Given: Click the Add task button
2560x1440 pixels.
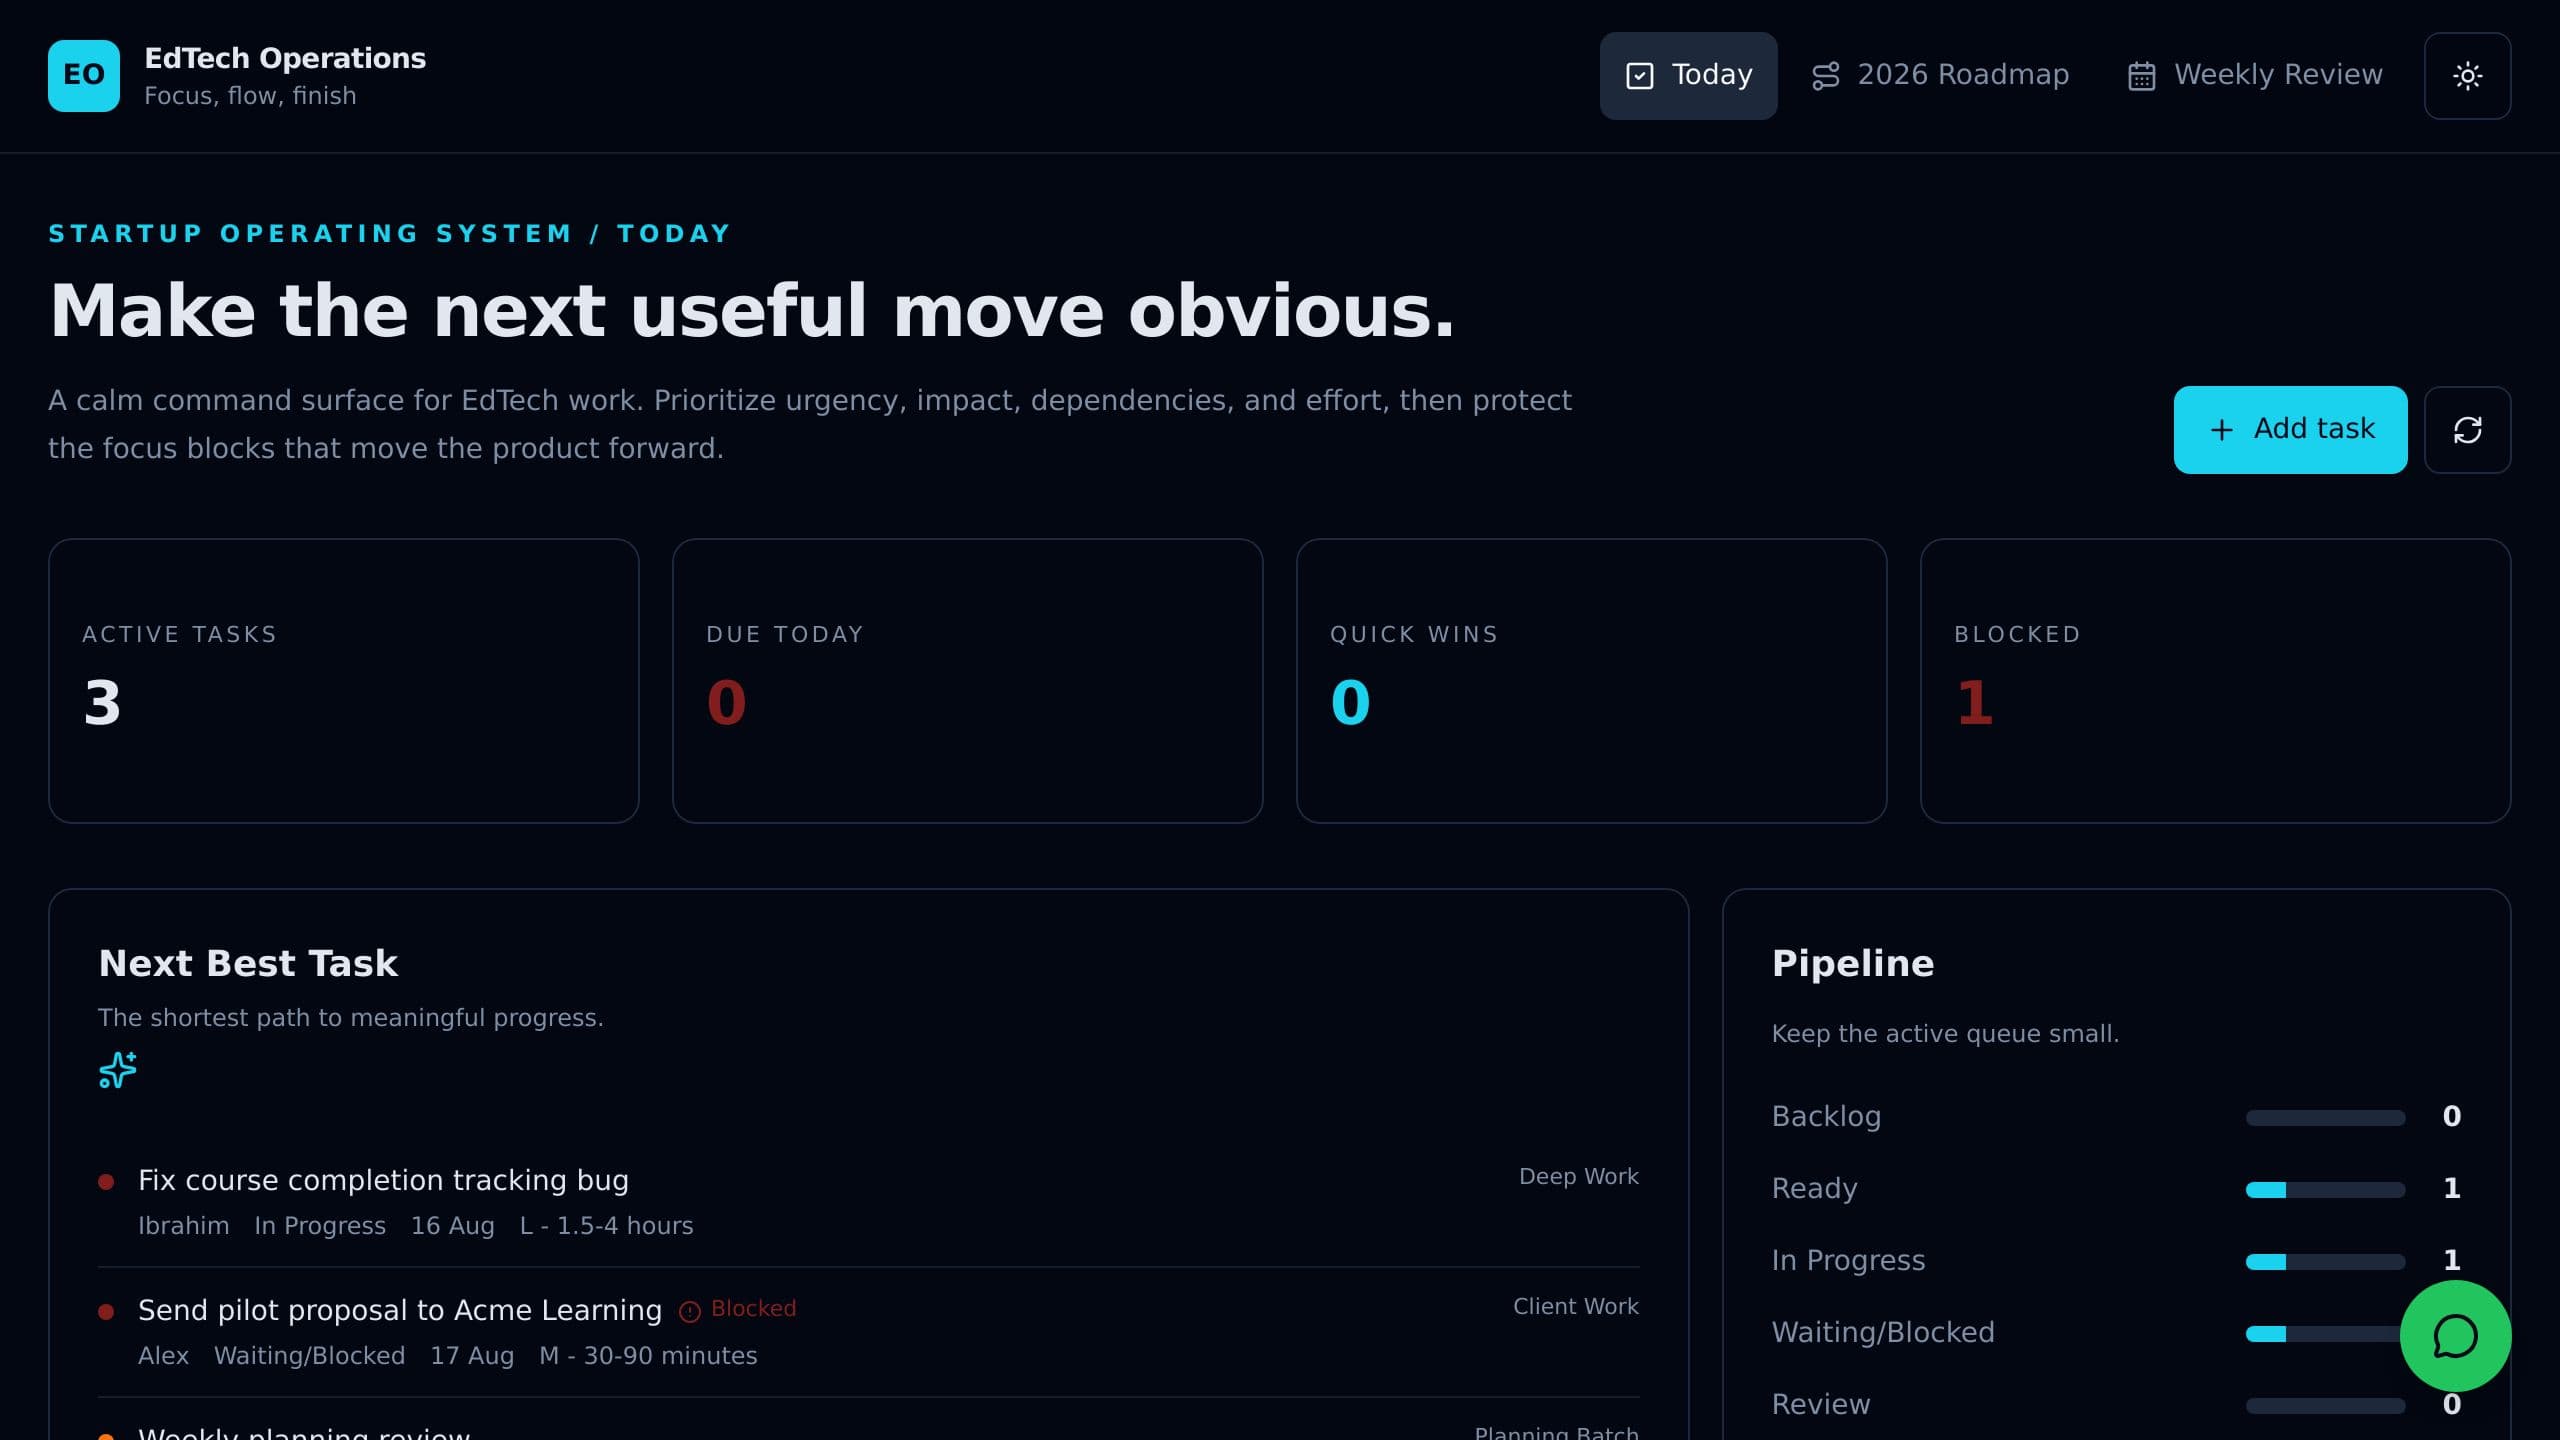Looking at the screenshot, I should tap(2290, 430).
